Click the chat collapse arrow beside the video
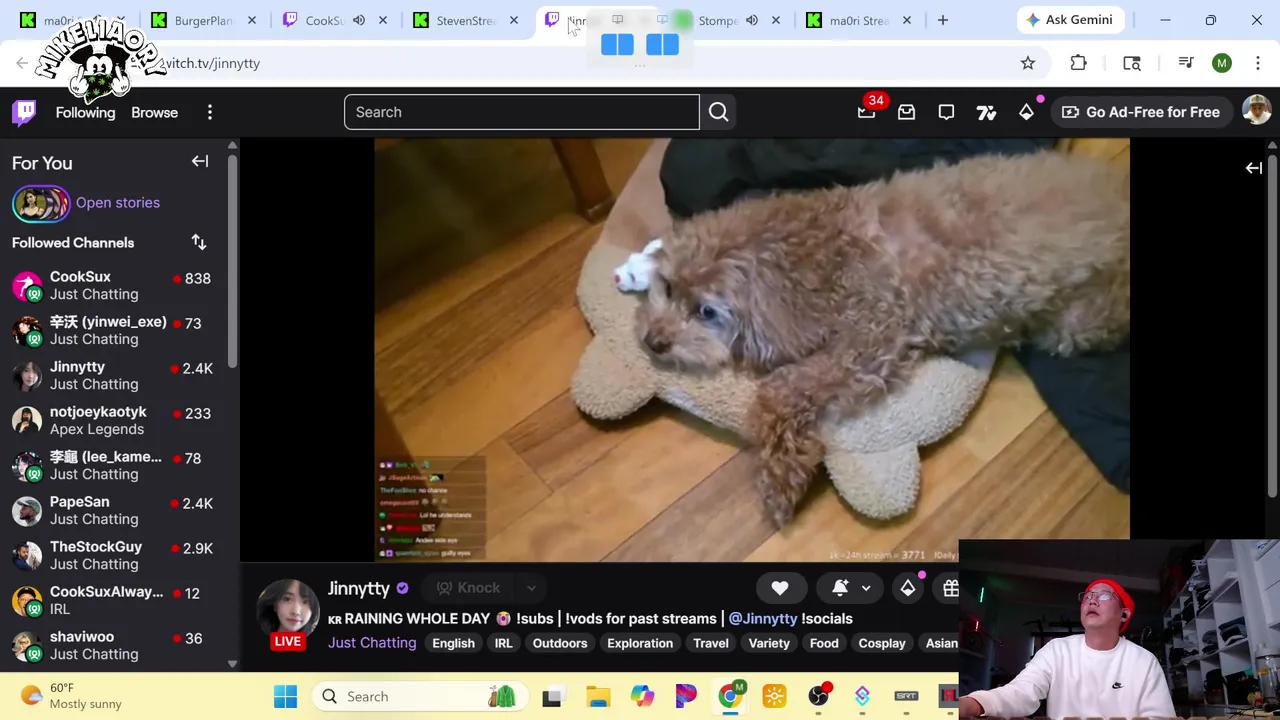Image resolution: width=1280 pixels, height=720 pixels. [1253, 168]
